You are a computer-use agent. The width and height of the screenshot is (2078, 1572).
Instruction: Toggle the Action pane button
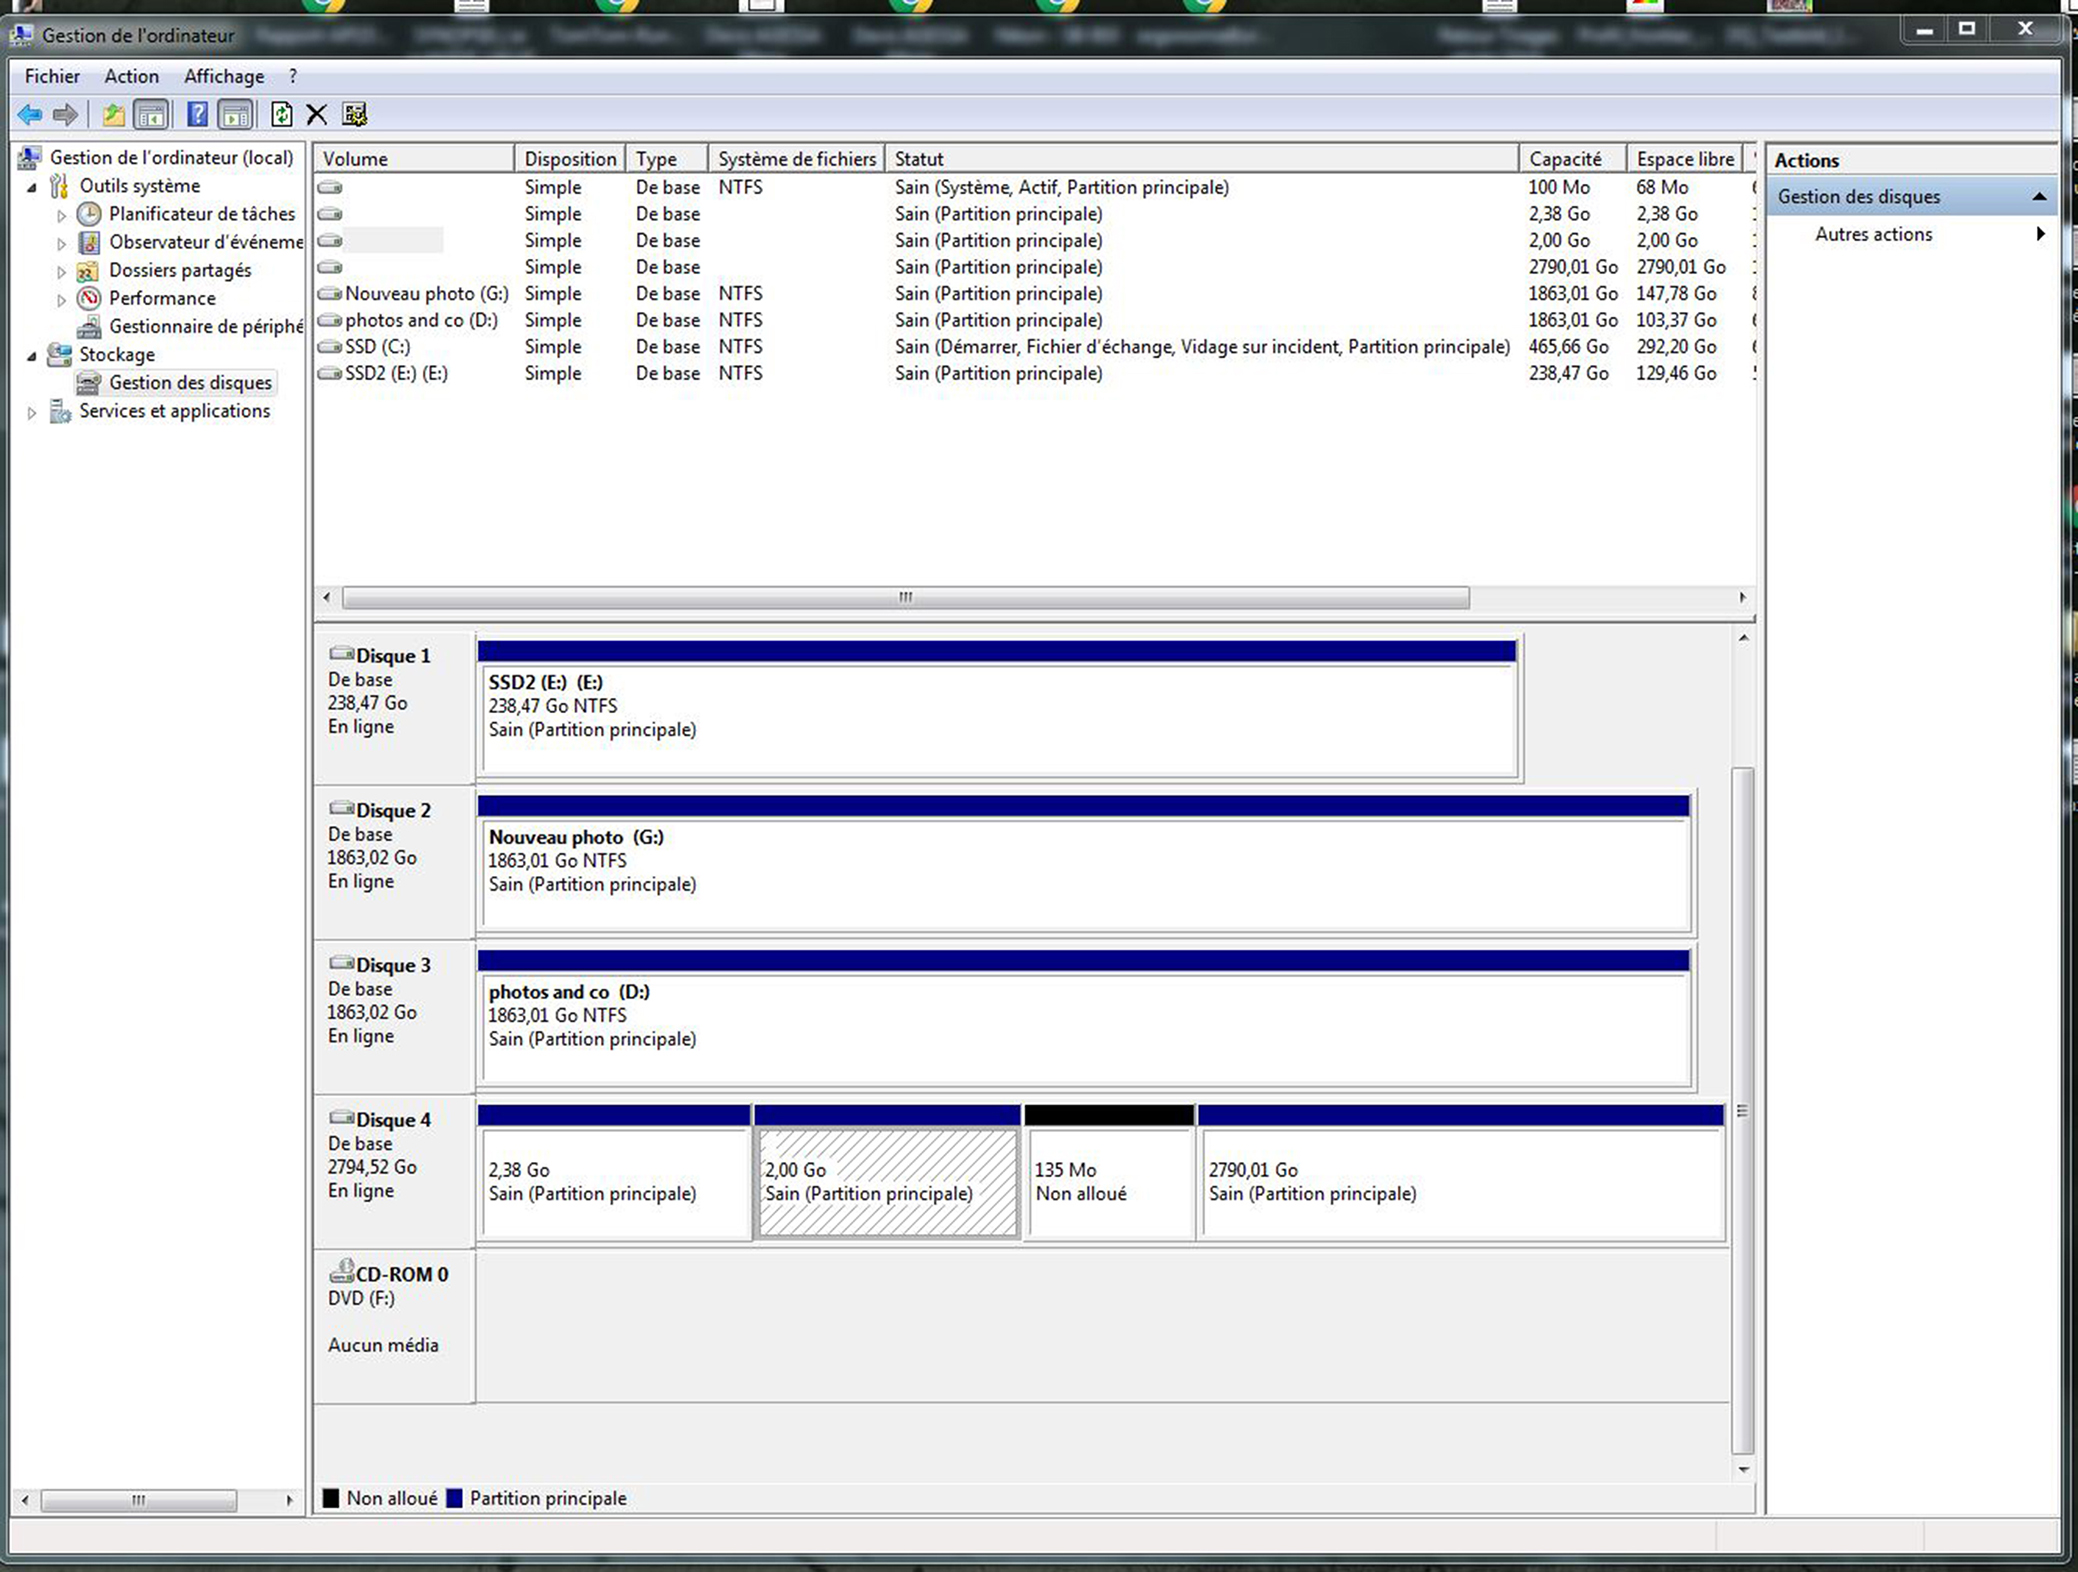(235, 115)
